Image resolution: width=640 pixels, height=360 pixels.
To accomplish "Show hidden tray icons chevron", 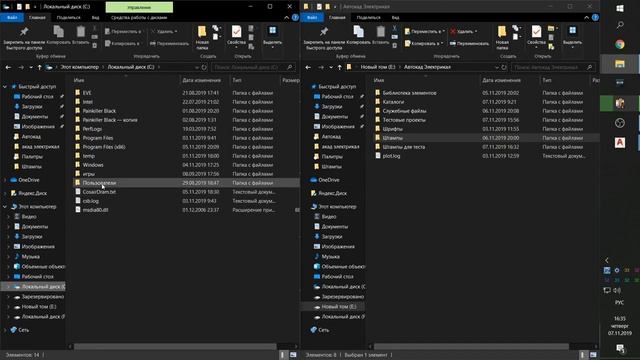I will 607,260.
